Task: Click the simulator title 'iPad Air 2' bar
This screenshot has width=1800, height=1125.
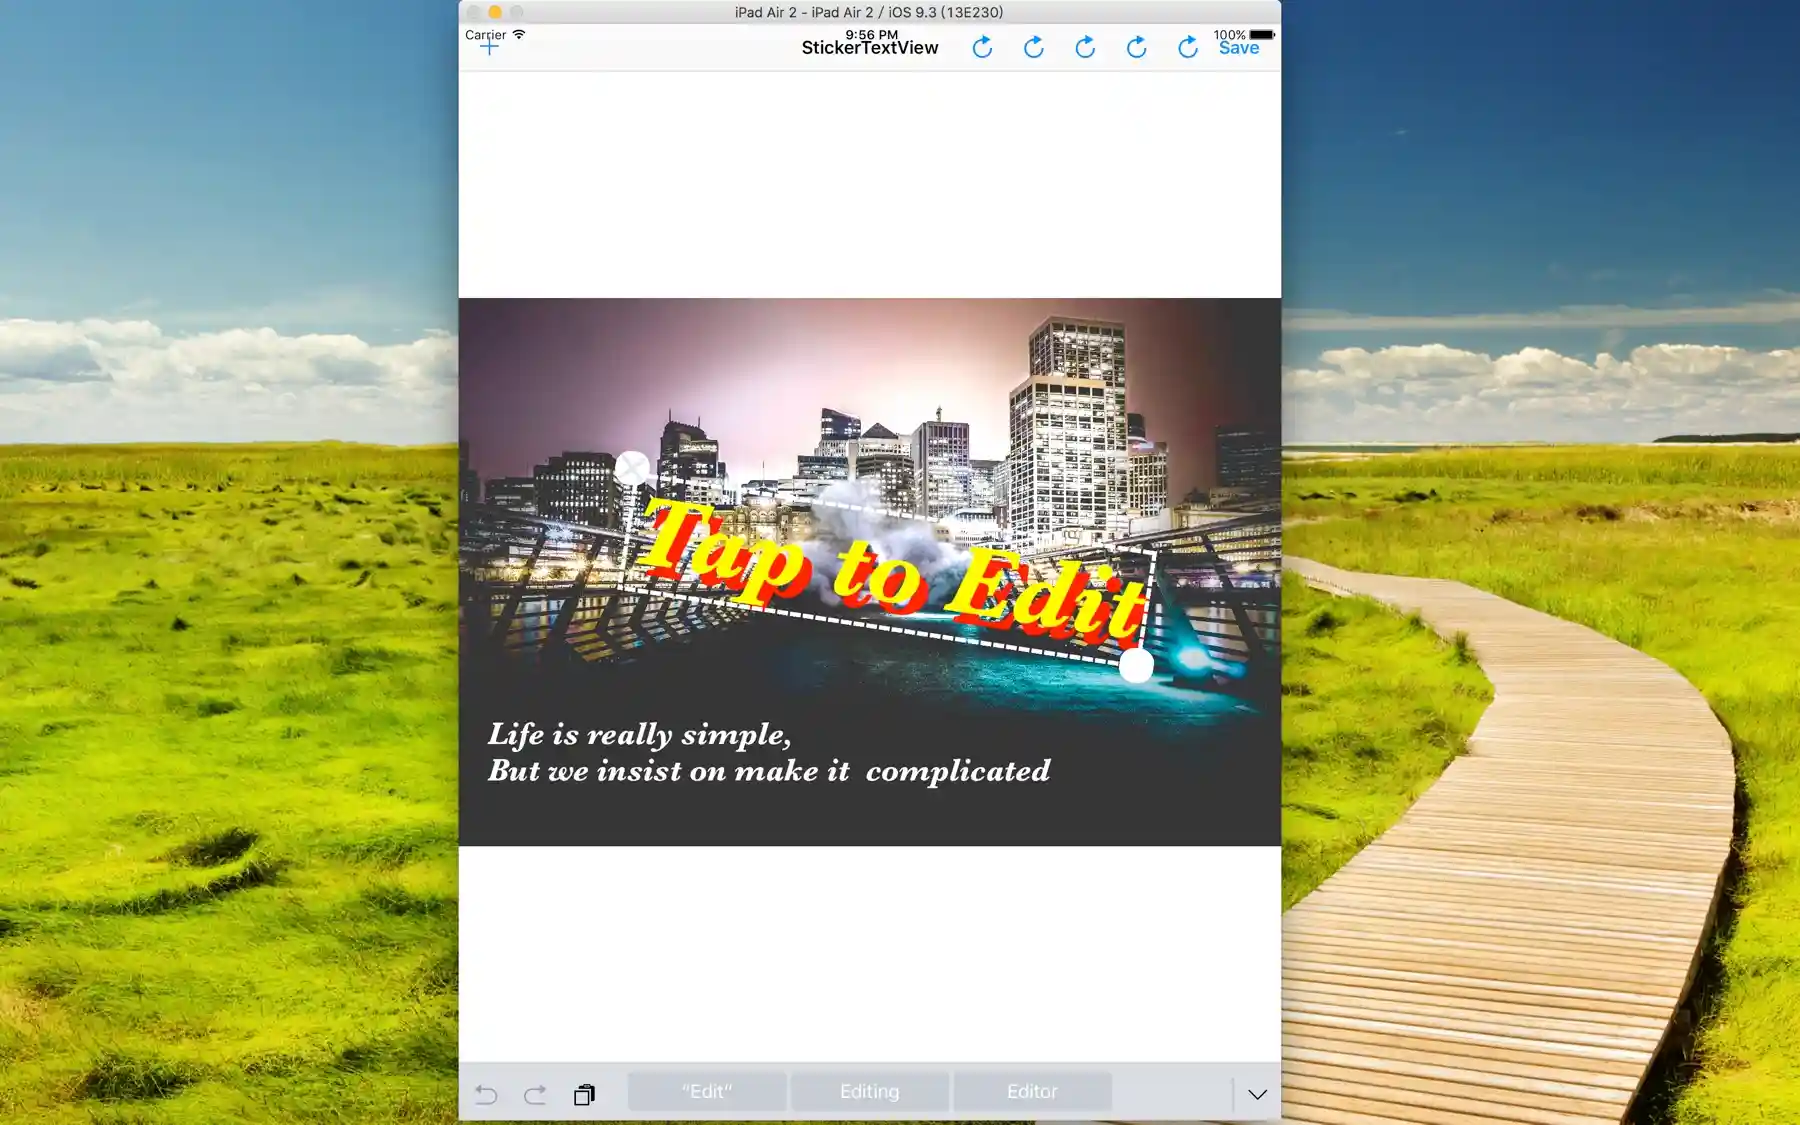Action: [868, 12]
